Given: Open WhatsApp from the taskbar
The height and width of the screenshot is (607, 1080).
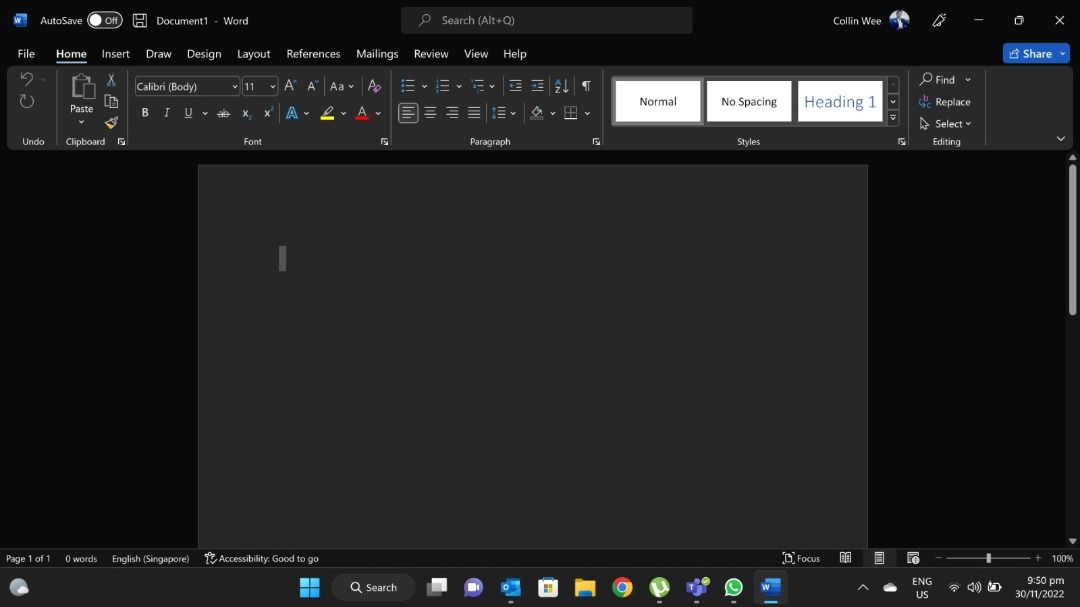Looking at the screenshot, I should [734, 587].
